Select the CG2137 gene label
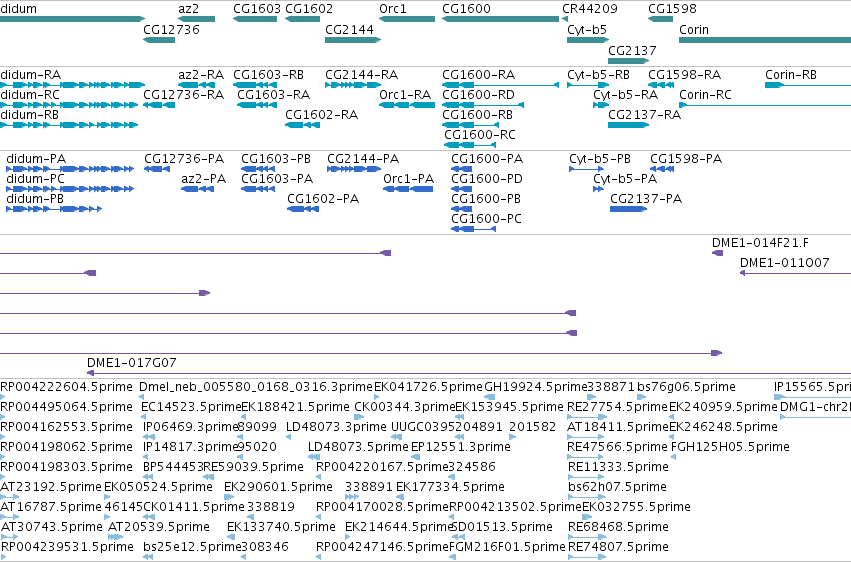The image size is (851, 562). pyautogui.click(x=632, y=51)
